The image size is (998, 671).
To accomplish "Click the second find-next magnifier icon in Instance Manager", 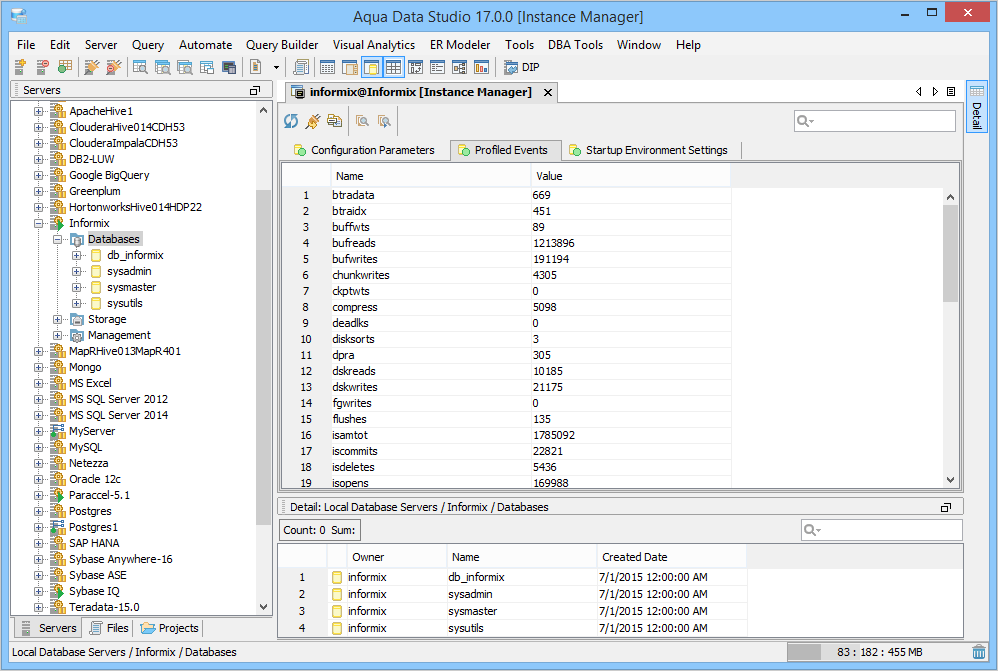I will coord(384,121).
